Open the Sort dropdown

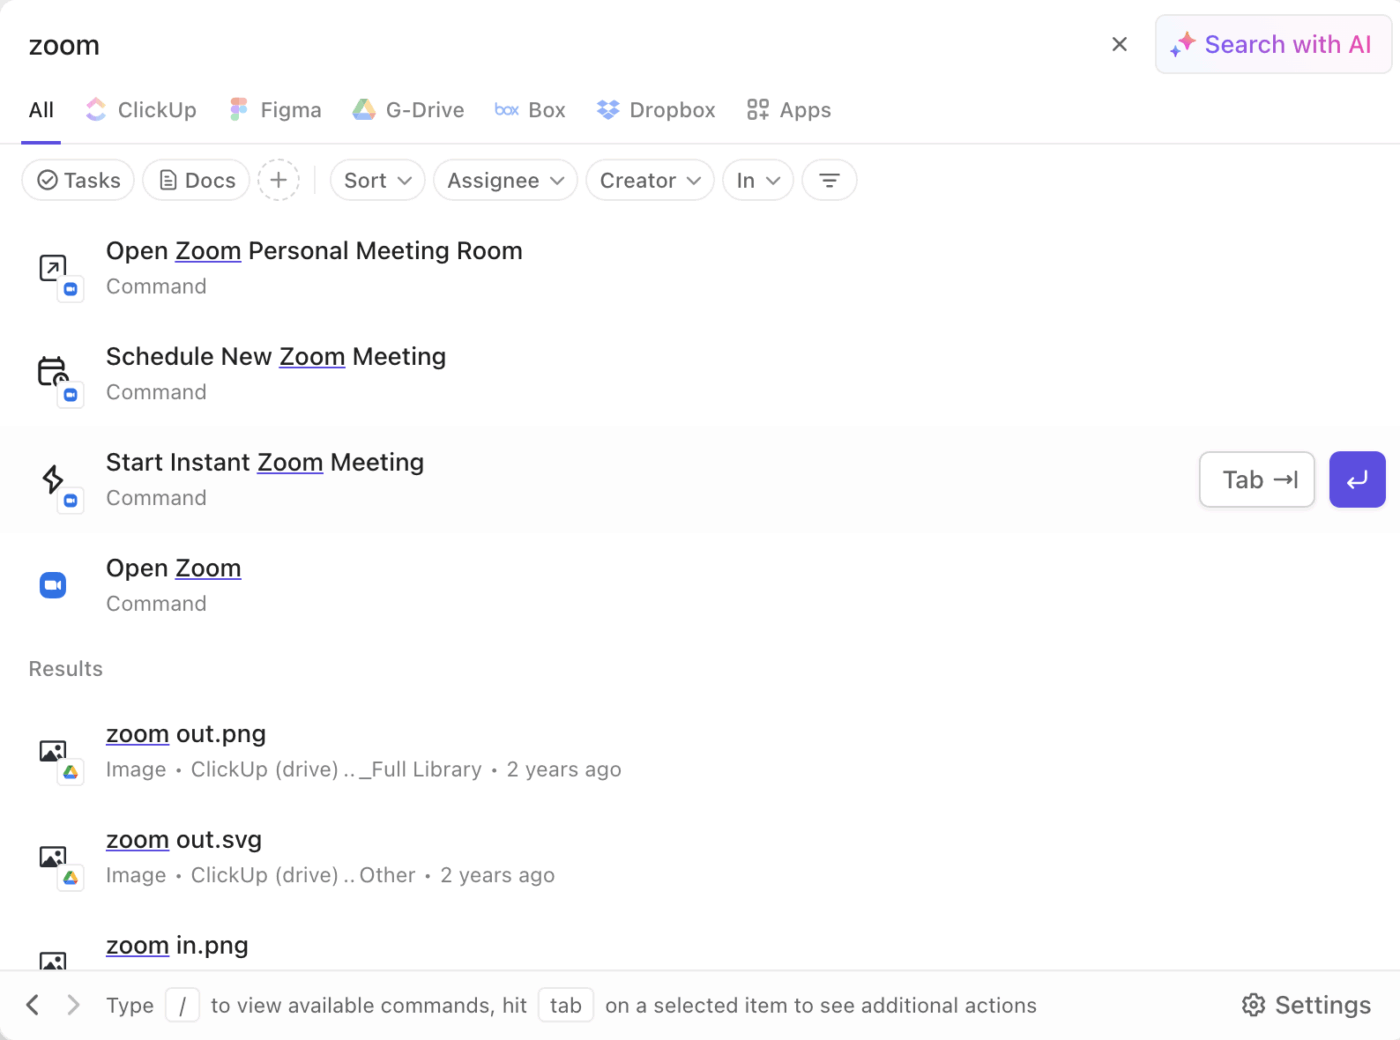click(x=377, y=180)
